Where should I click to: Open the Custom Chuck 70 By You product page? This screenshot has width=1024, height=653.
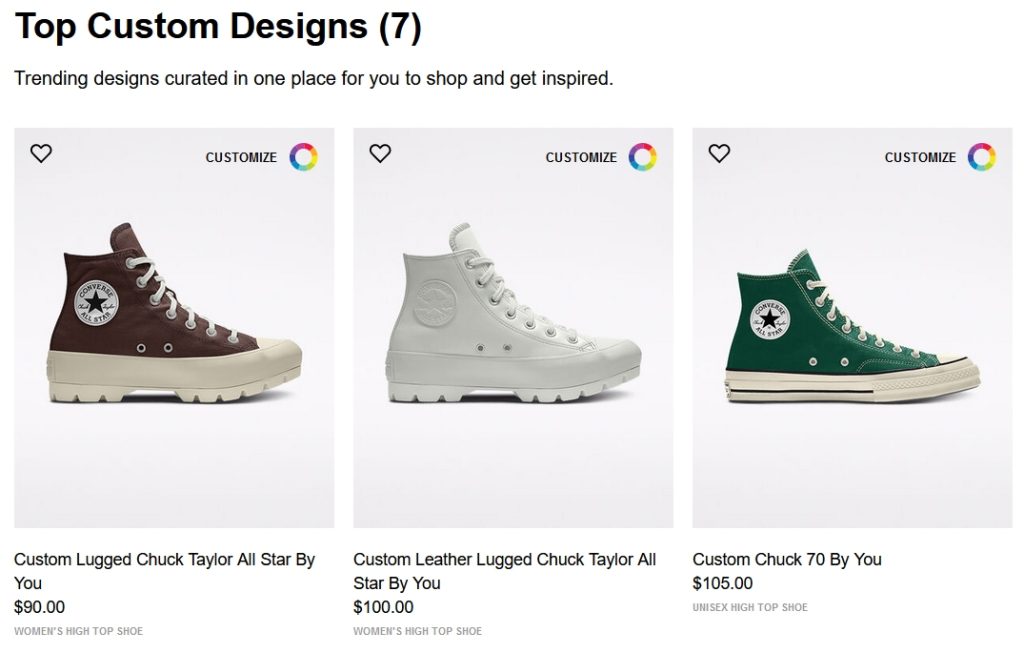point(787,559)
